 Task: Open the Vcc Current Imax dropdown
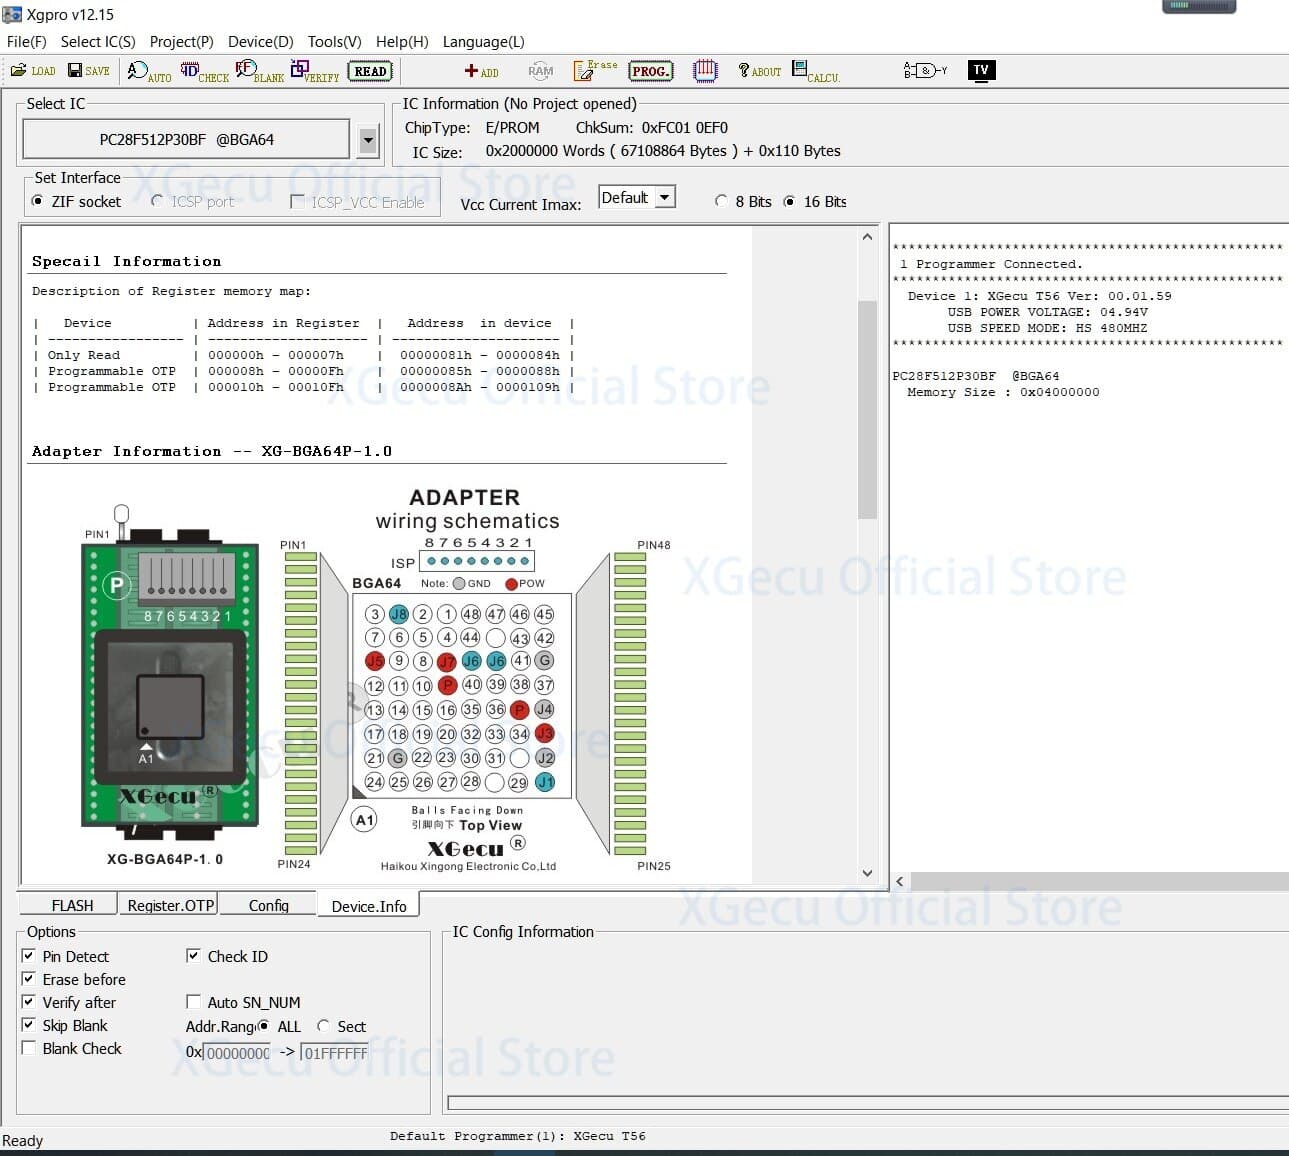coord(664,198)
